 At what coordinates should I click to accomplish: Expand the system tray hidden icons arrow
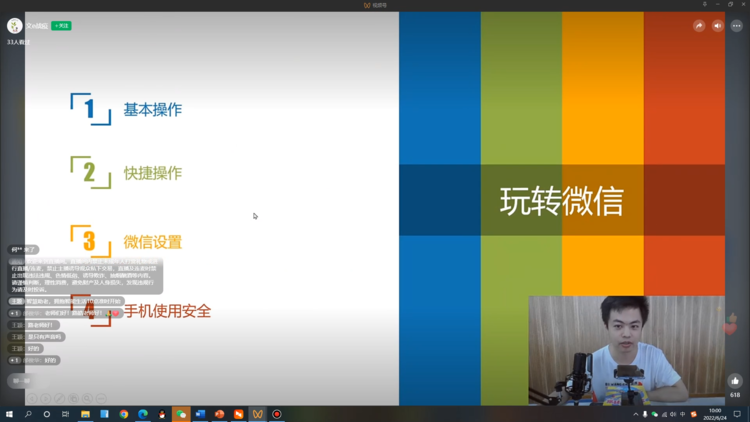(636, 414)
